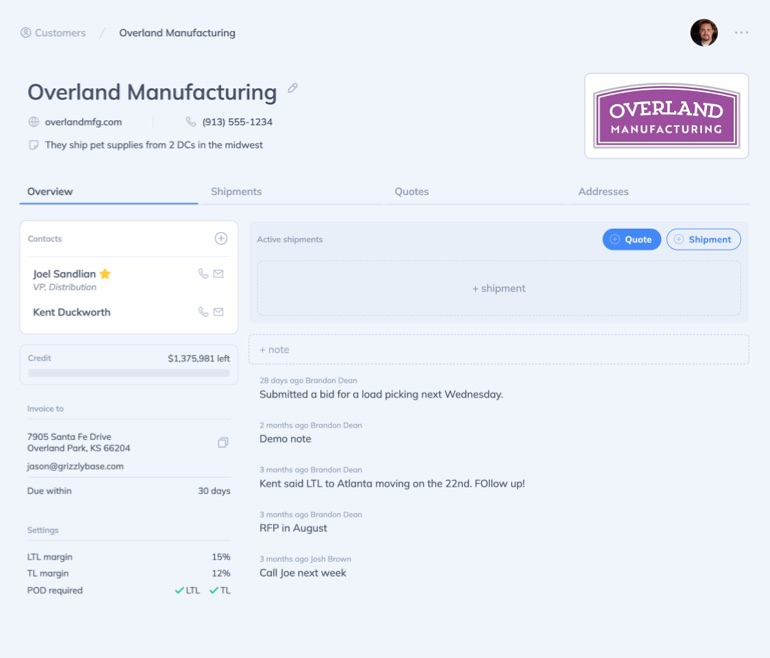Click the $1,375,981 left credit value
Image resolution: width=770 pixels, height=658 pixels.
[199, 358]
